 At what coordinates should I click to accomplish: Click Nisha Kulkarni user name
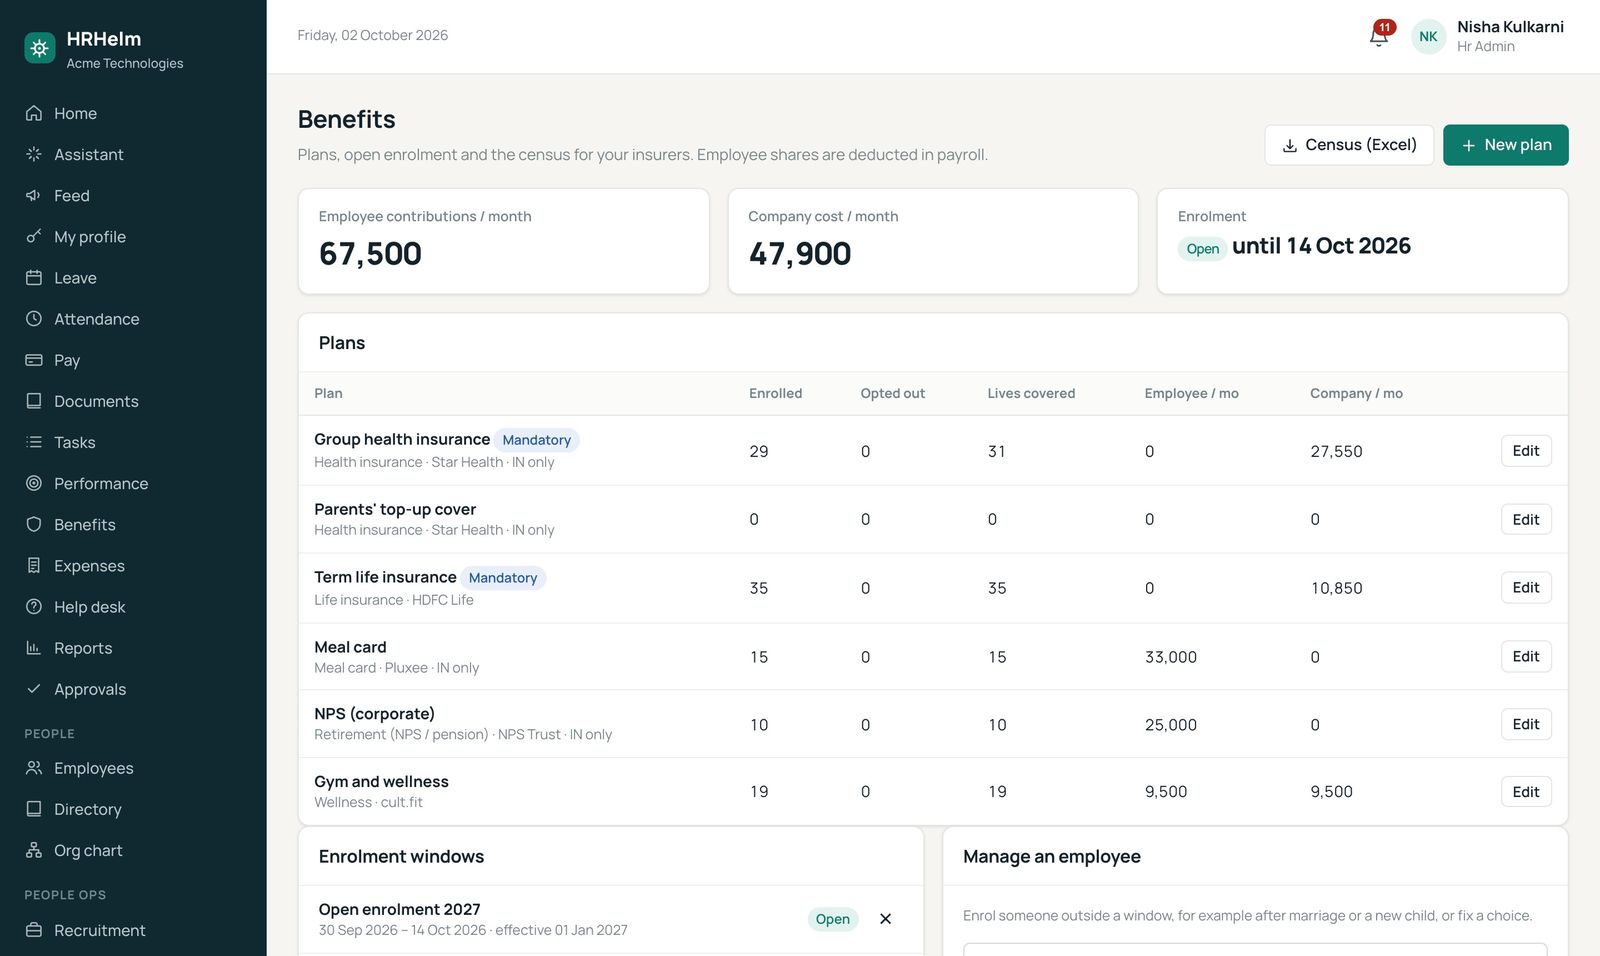pos(1510,27)
